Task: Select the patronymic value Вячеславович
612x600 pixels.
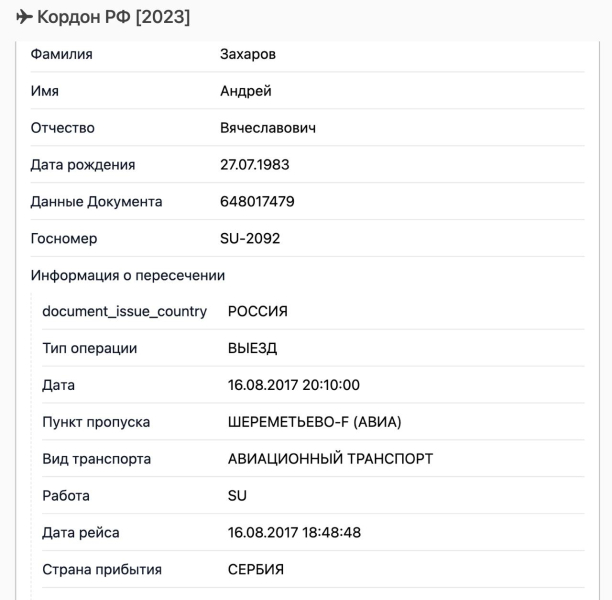Action: coord(269,128)
